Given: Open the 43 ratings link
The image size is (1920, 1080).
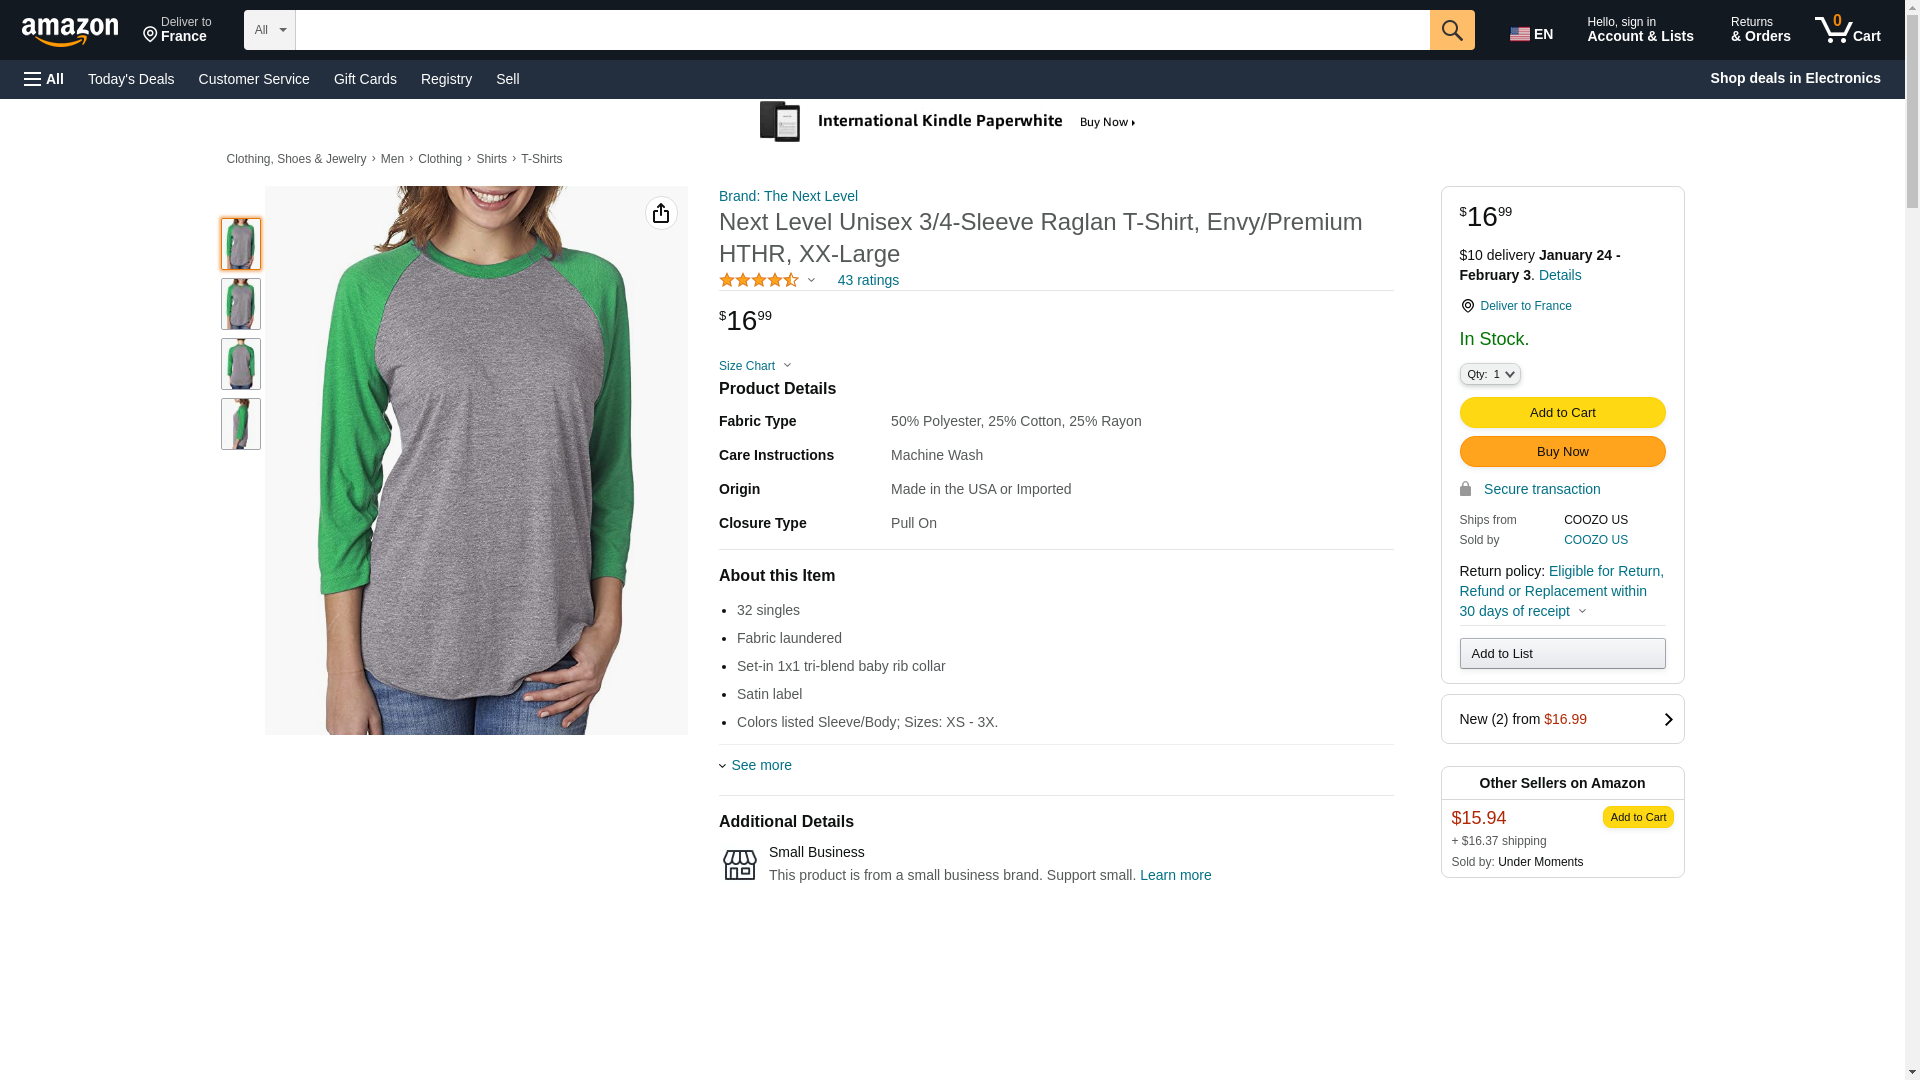Looking at the screenshot, I should [867, 280].
